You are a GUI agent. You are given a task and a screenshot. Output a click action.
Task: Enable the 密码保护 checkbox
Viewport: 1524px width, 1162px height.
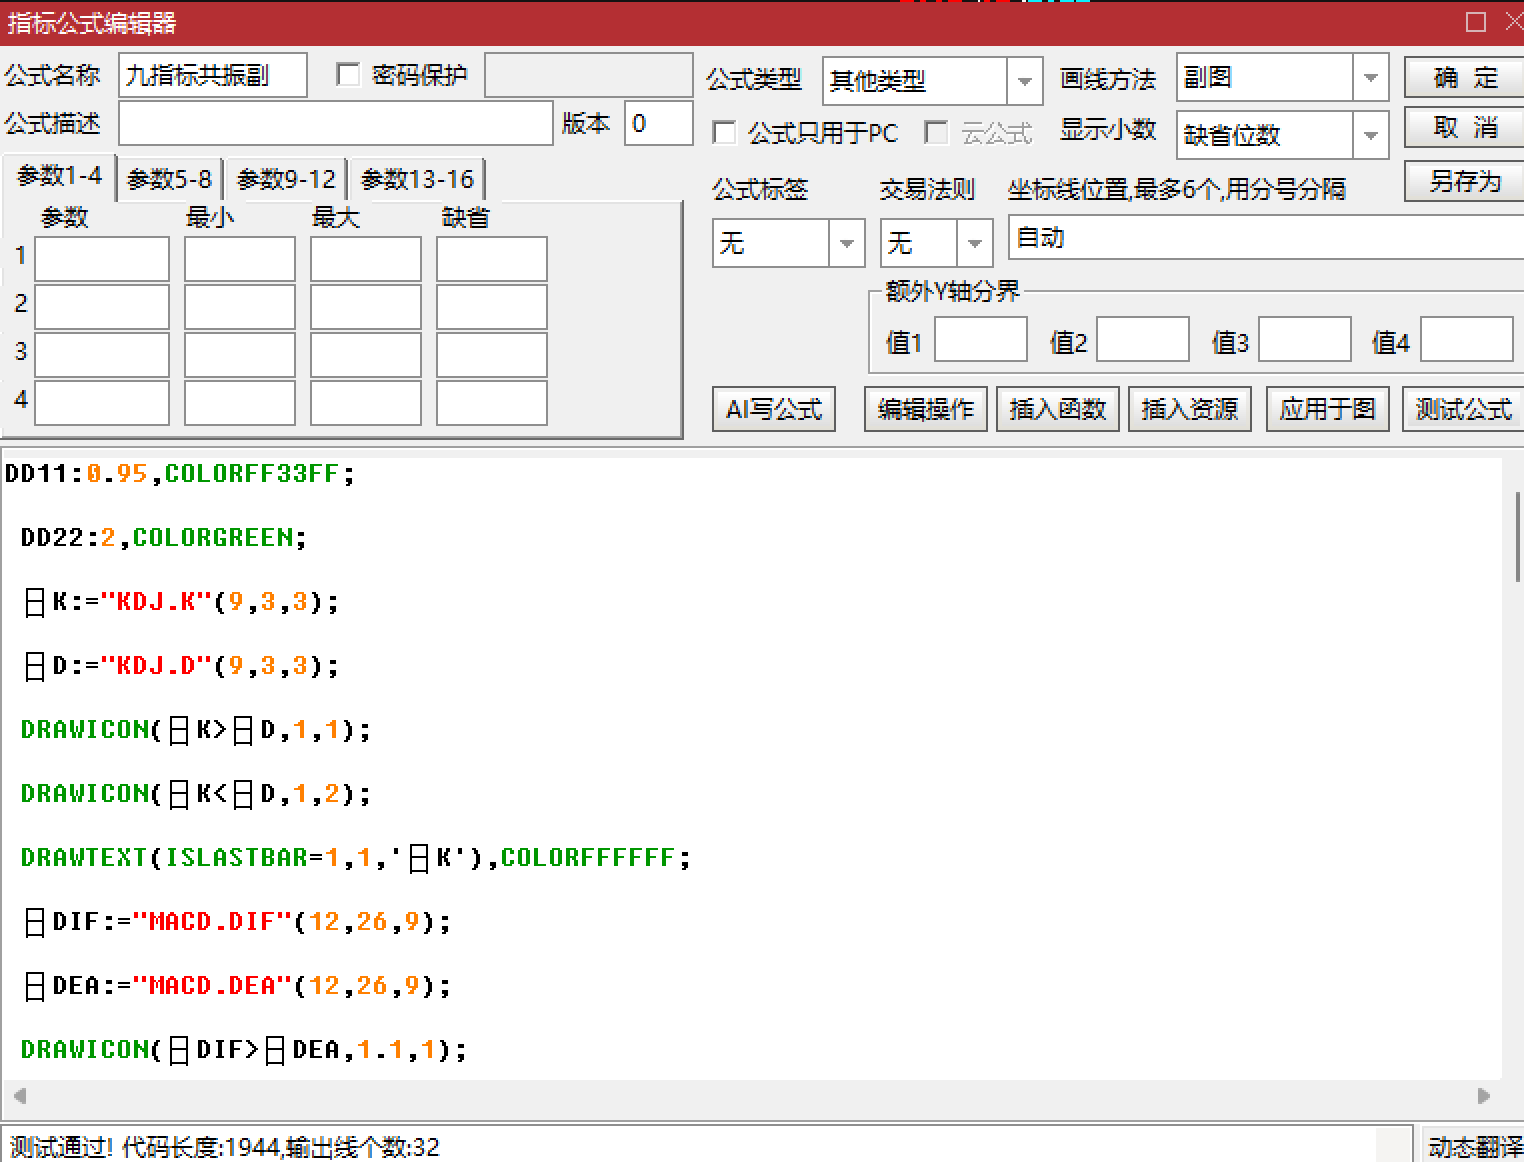point(348,76)
